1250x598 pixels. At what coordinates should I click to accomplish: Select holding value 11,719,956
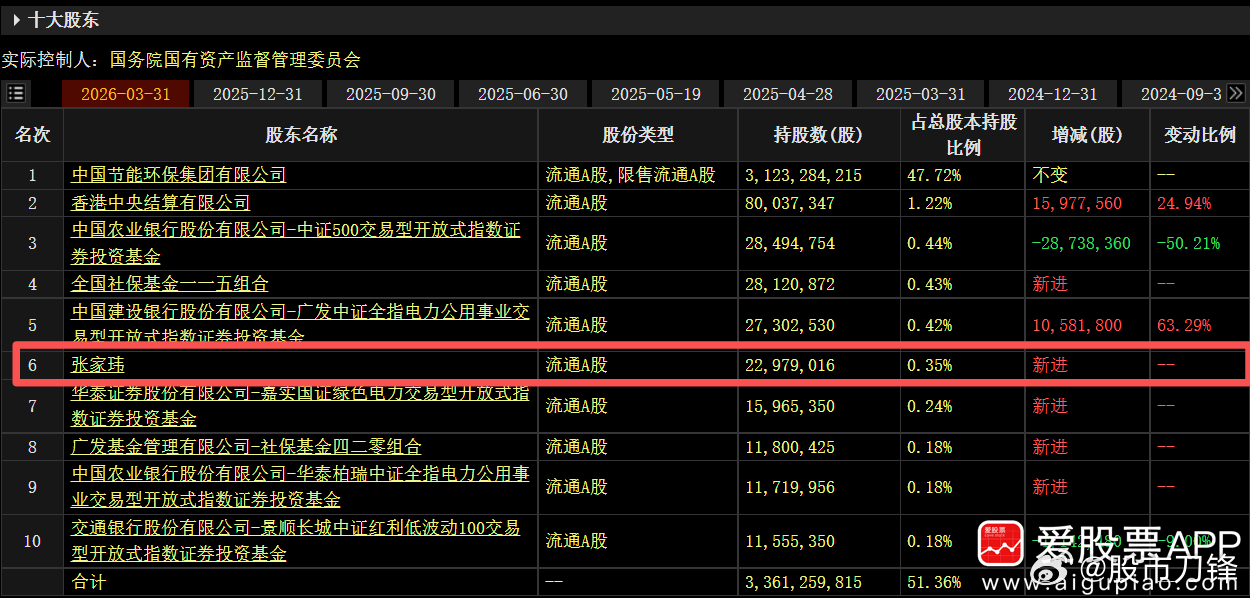click(x=789, y=487)
